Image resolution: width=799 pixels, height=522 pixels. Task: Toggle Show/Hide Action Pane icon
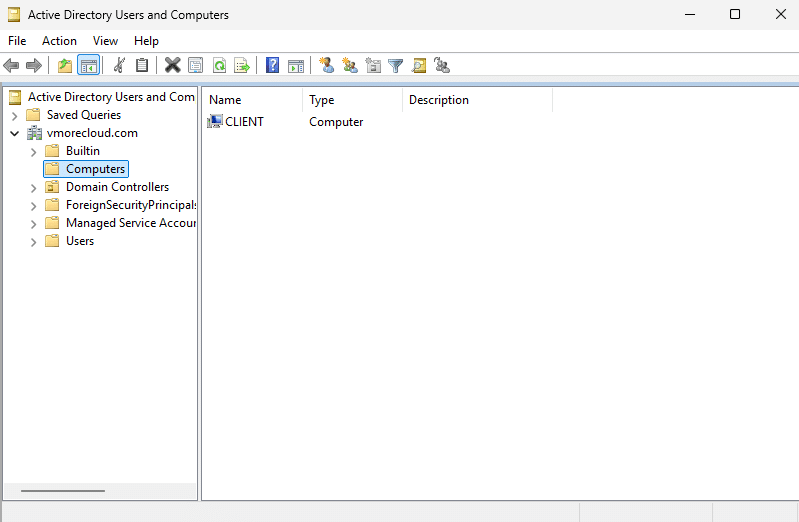pyautogui.click(x=296, y=65)
